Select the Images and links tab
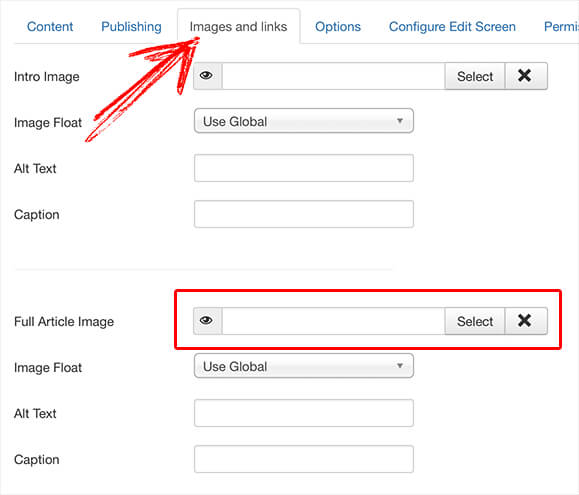Image resolution: width=579 pixels, height=495 pixels. coord(239,27)
